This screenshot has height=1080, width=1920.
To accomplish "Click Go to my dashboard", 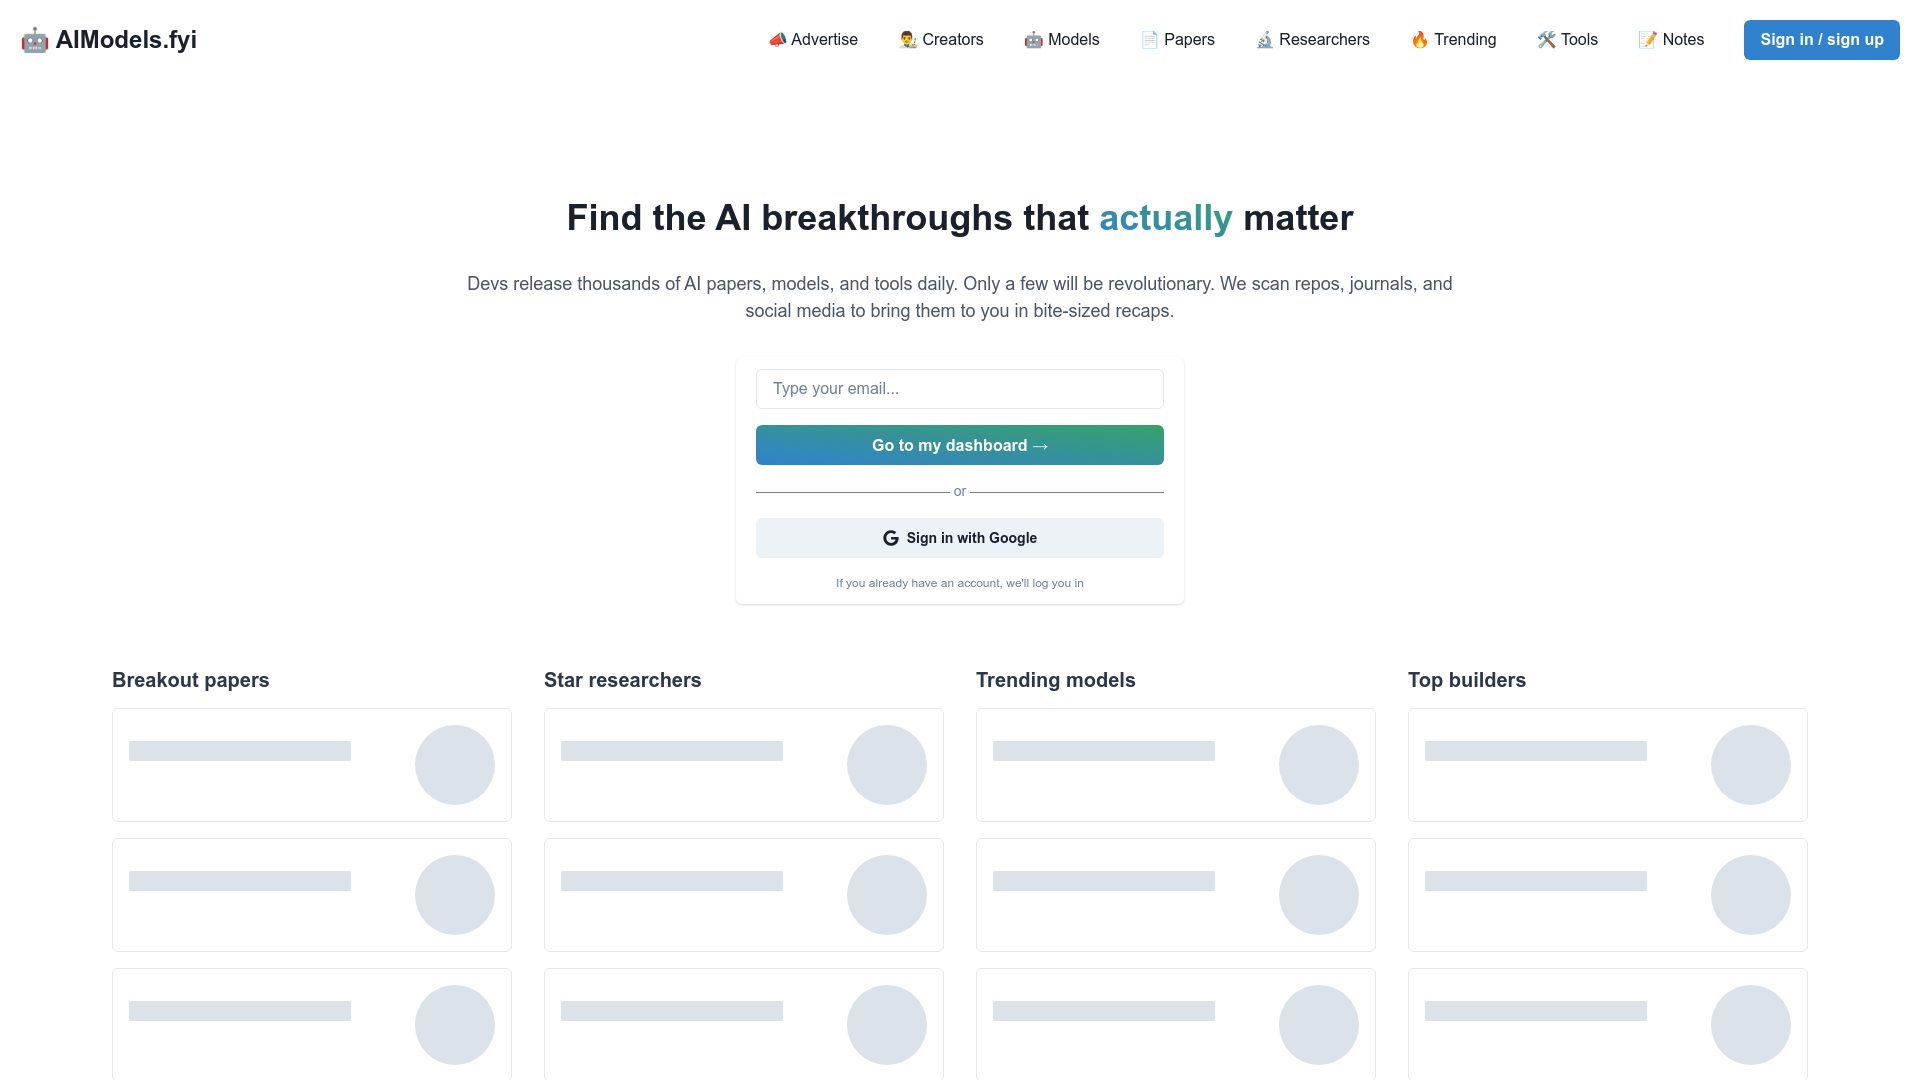I will click(959, 445).
